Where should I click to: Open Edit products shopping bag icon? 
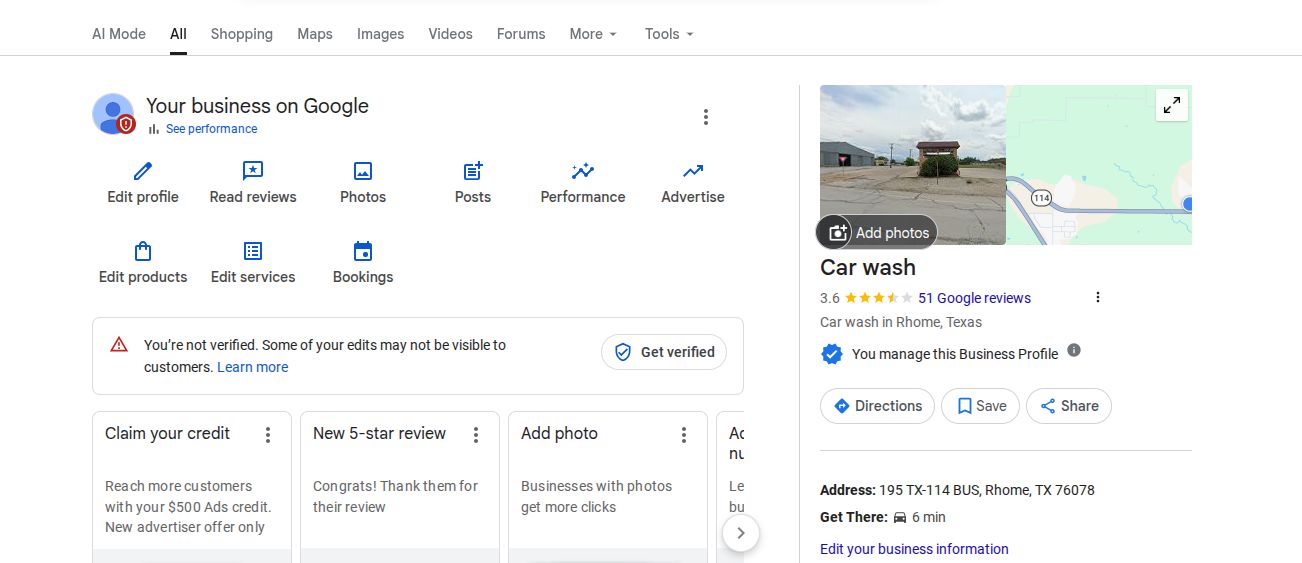(x=143, y=251)
